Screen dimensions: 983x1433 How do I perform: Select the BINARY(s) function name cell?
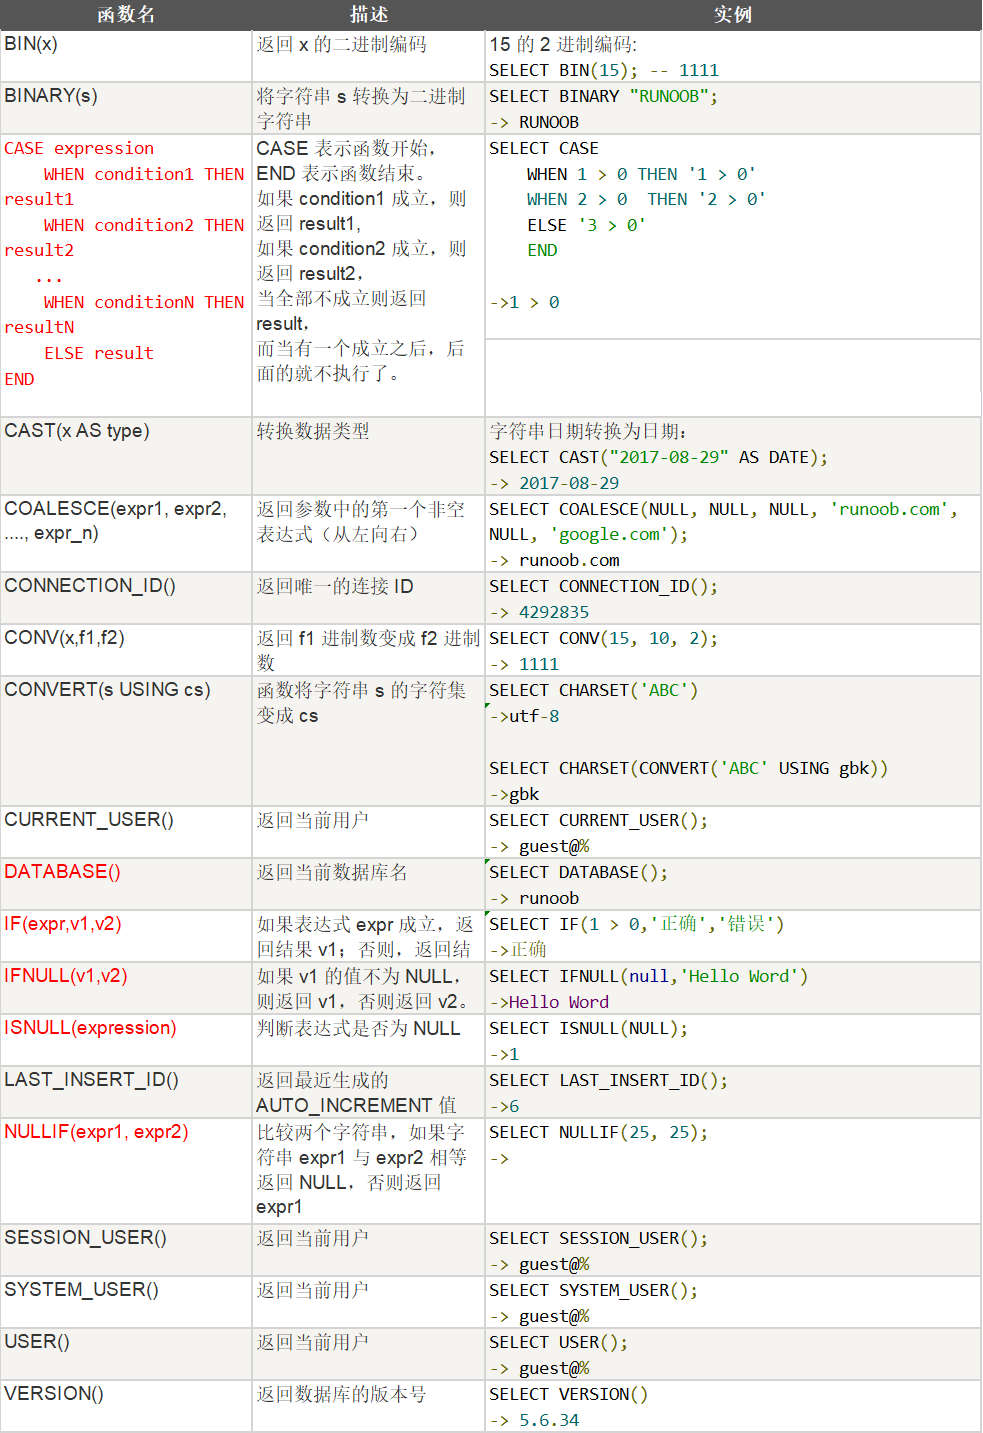pos(51,96)
